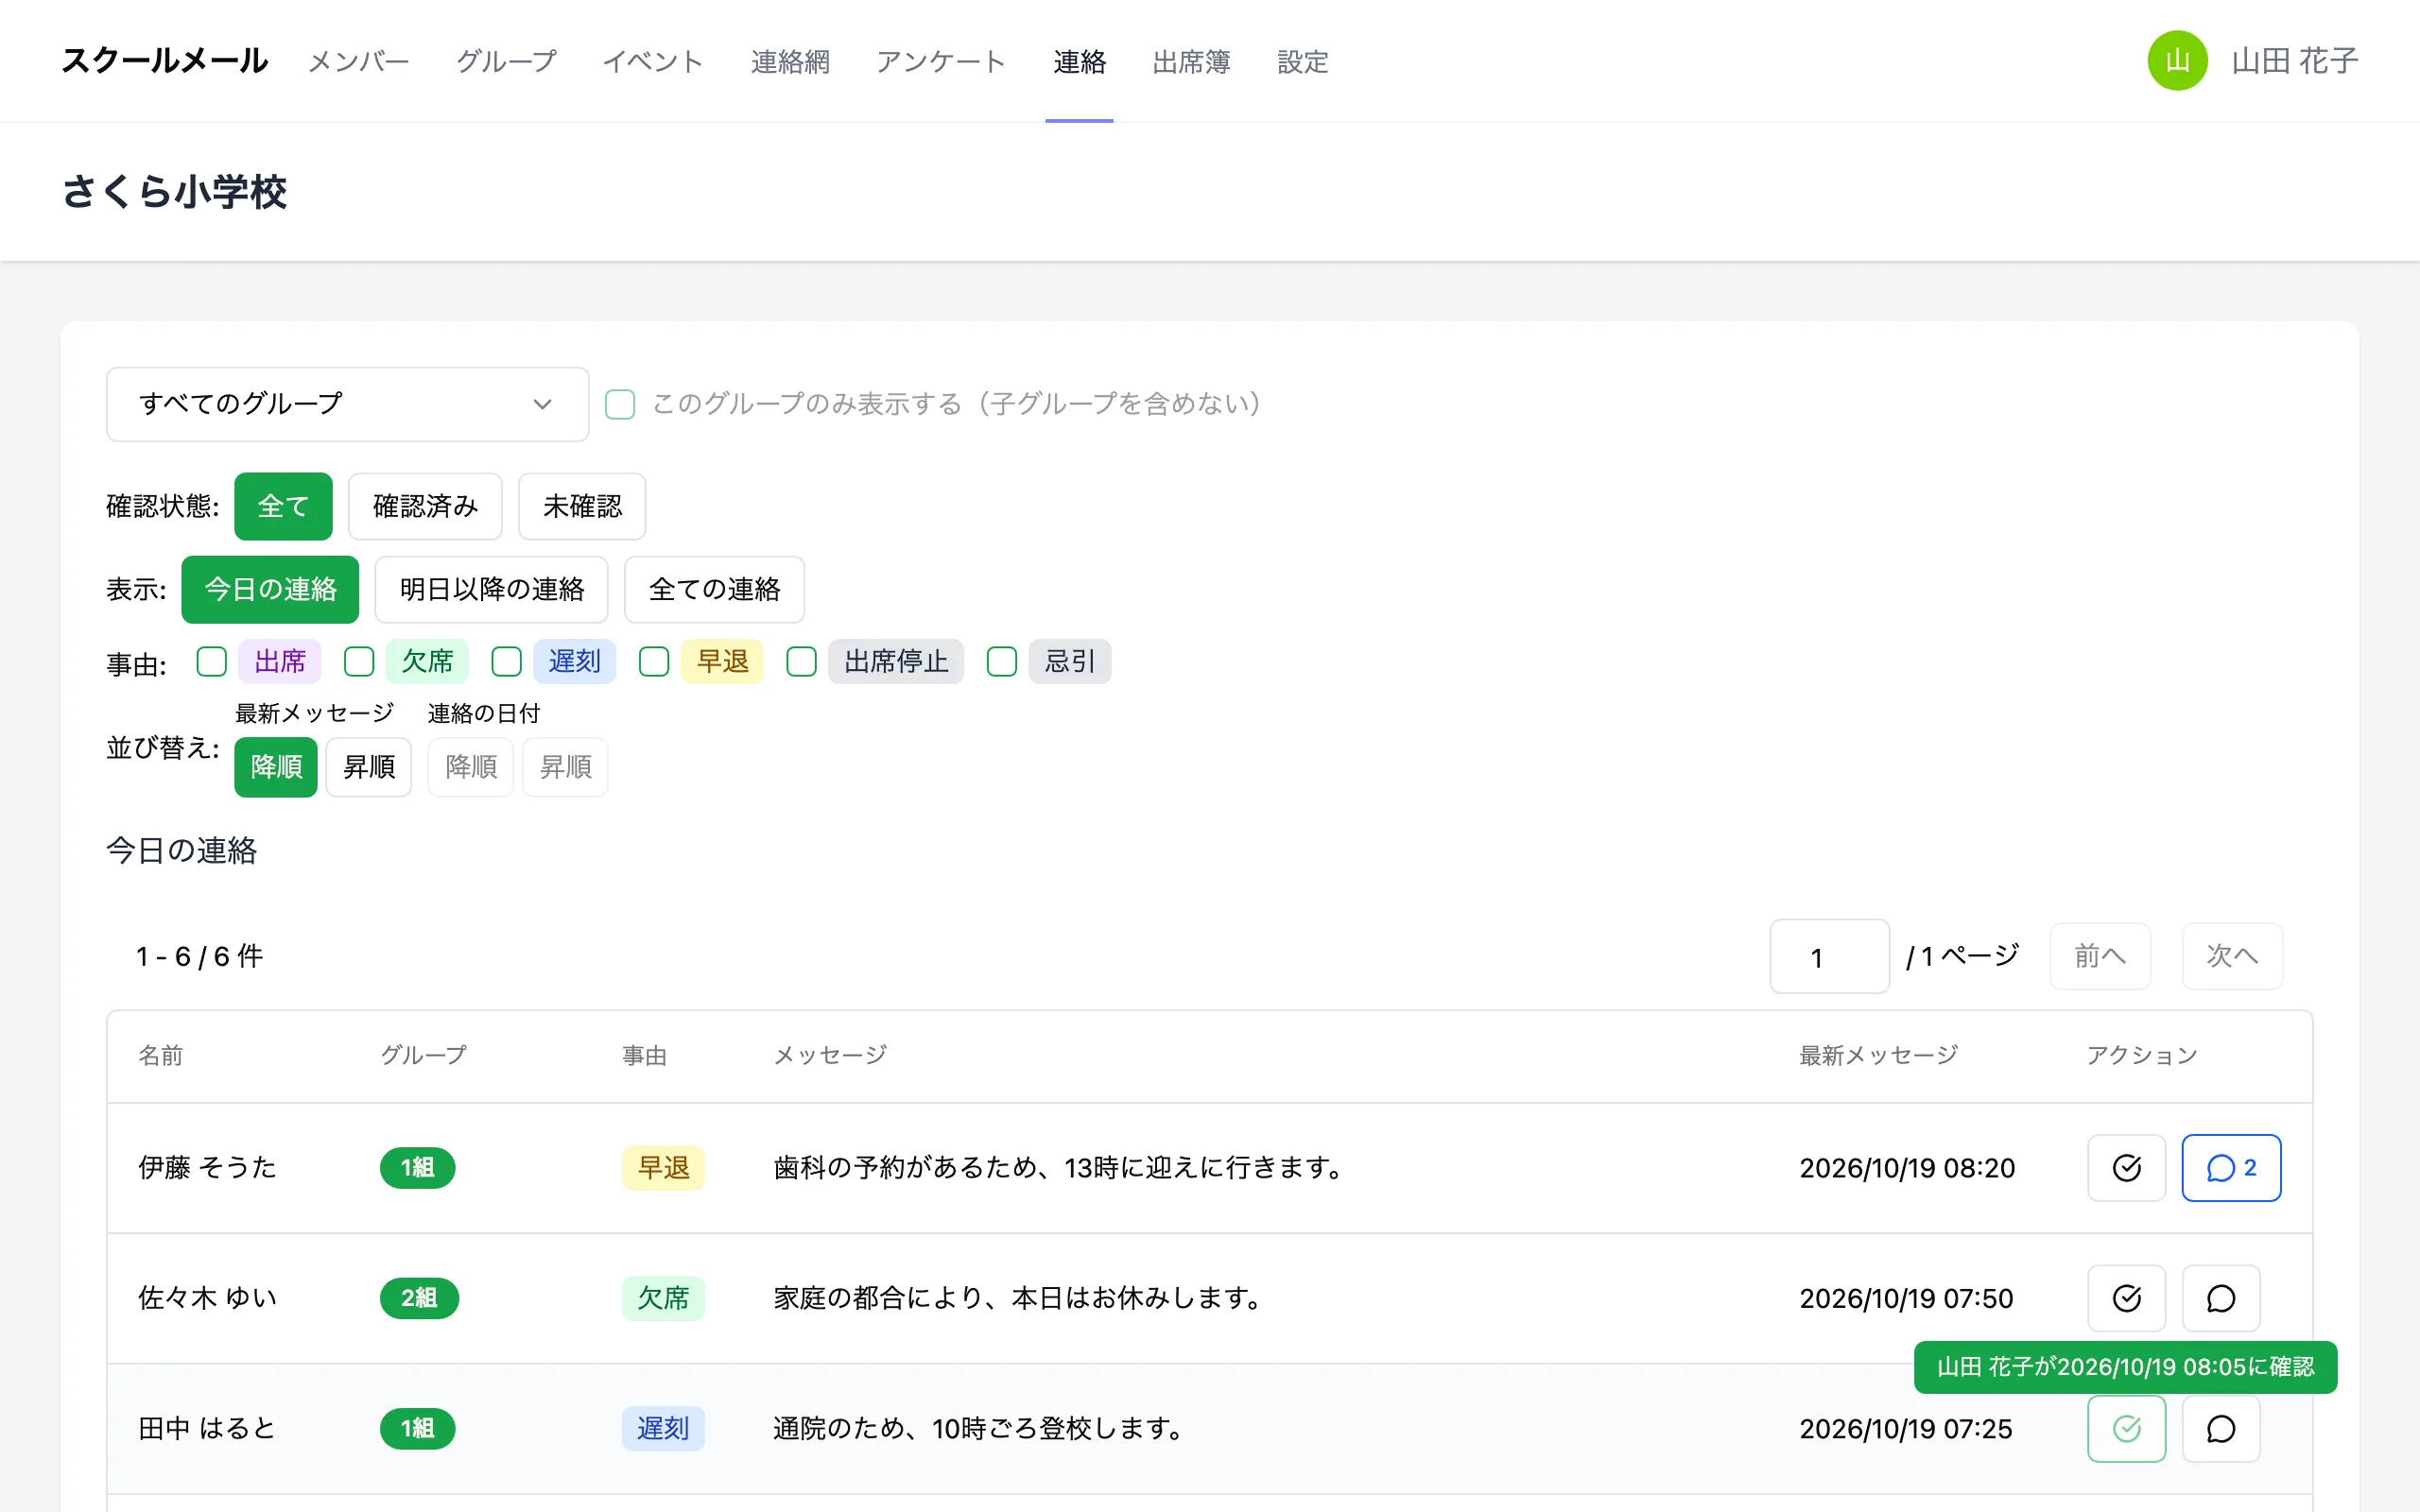This screenshot has width=2420, height=1512.
Task: Click the 次へ pagination button
Action: point(2232,956)
